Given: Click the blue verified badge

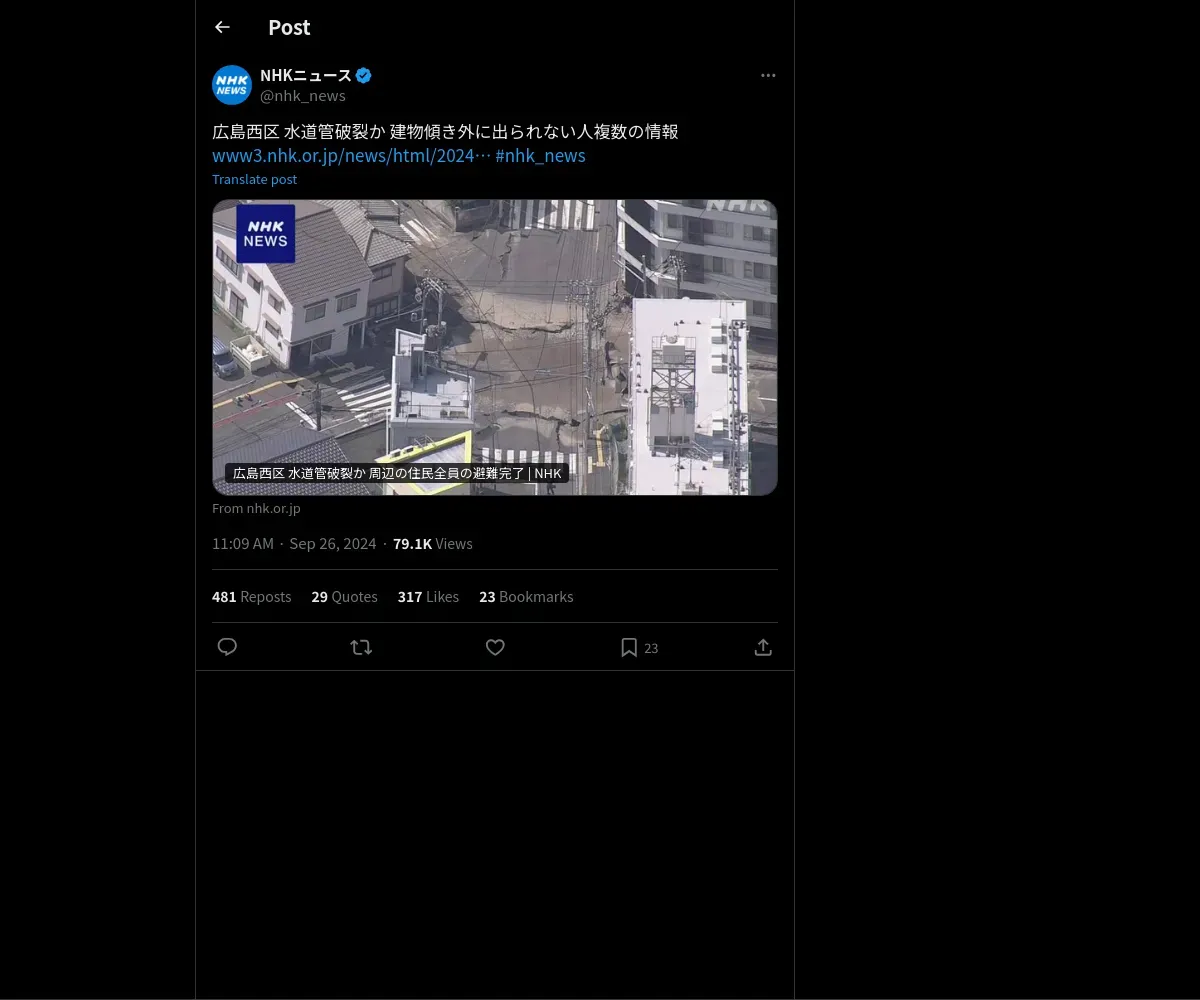Looking at the screenshot, I should [364, 75].
